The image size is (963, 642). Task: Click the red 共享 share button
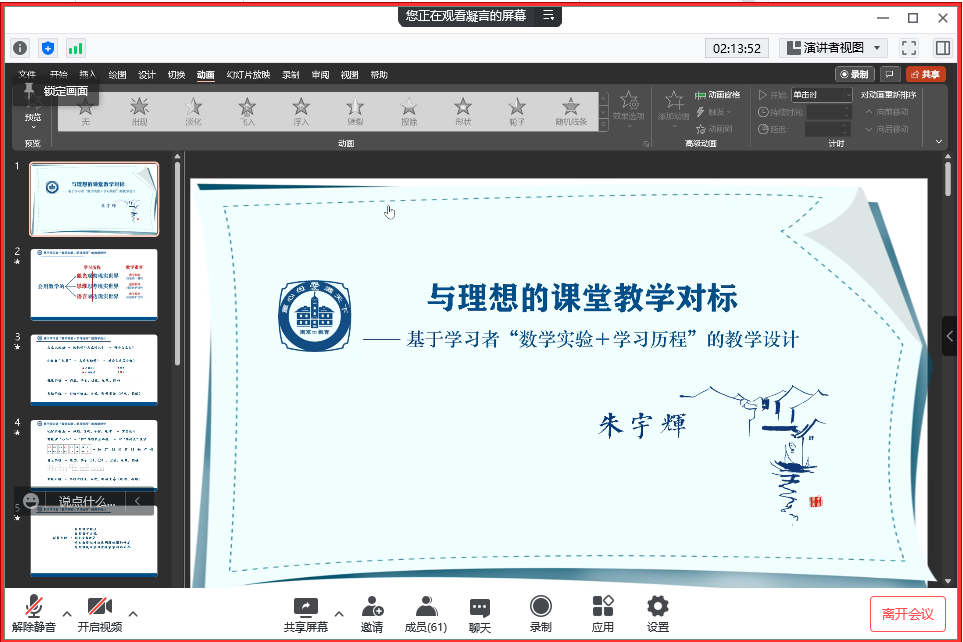click(926, 74)
